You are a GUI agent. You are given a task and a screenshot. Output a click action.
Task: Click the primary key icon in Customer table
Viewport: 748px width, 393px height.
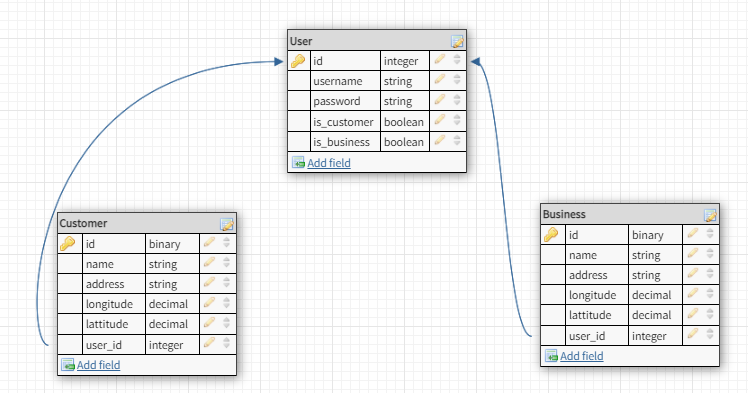[x=67, y=244]
